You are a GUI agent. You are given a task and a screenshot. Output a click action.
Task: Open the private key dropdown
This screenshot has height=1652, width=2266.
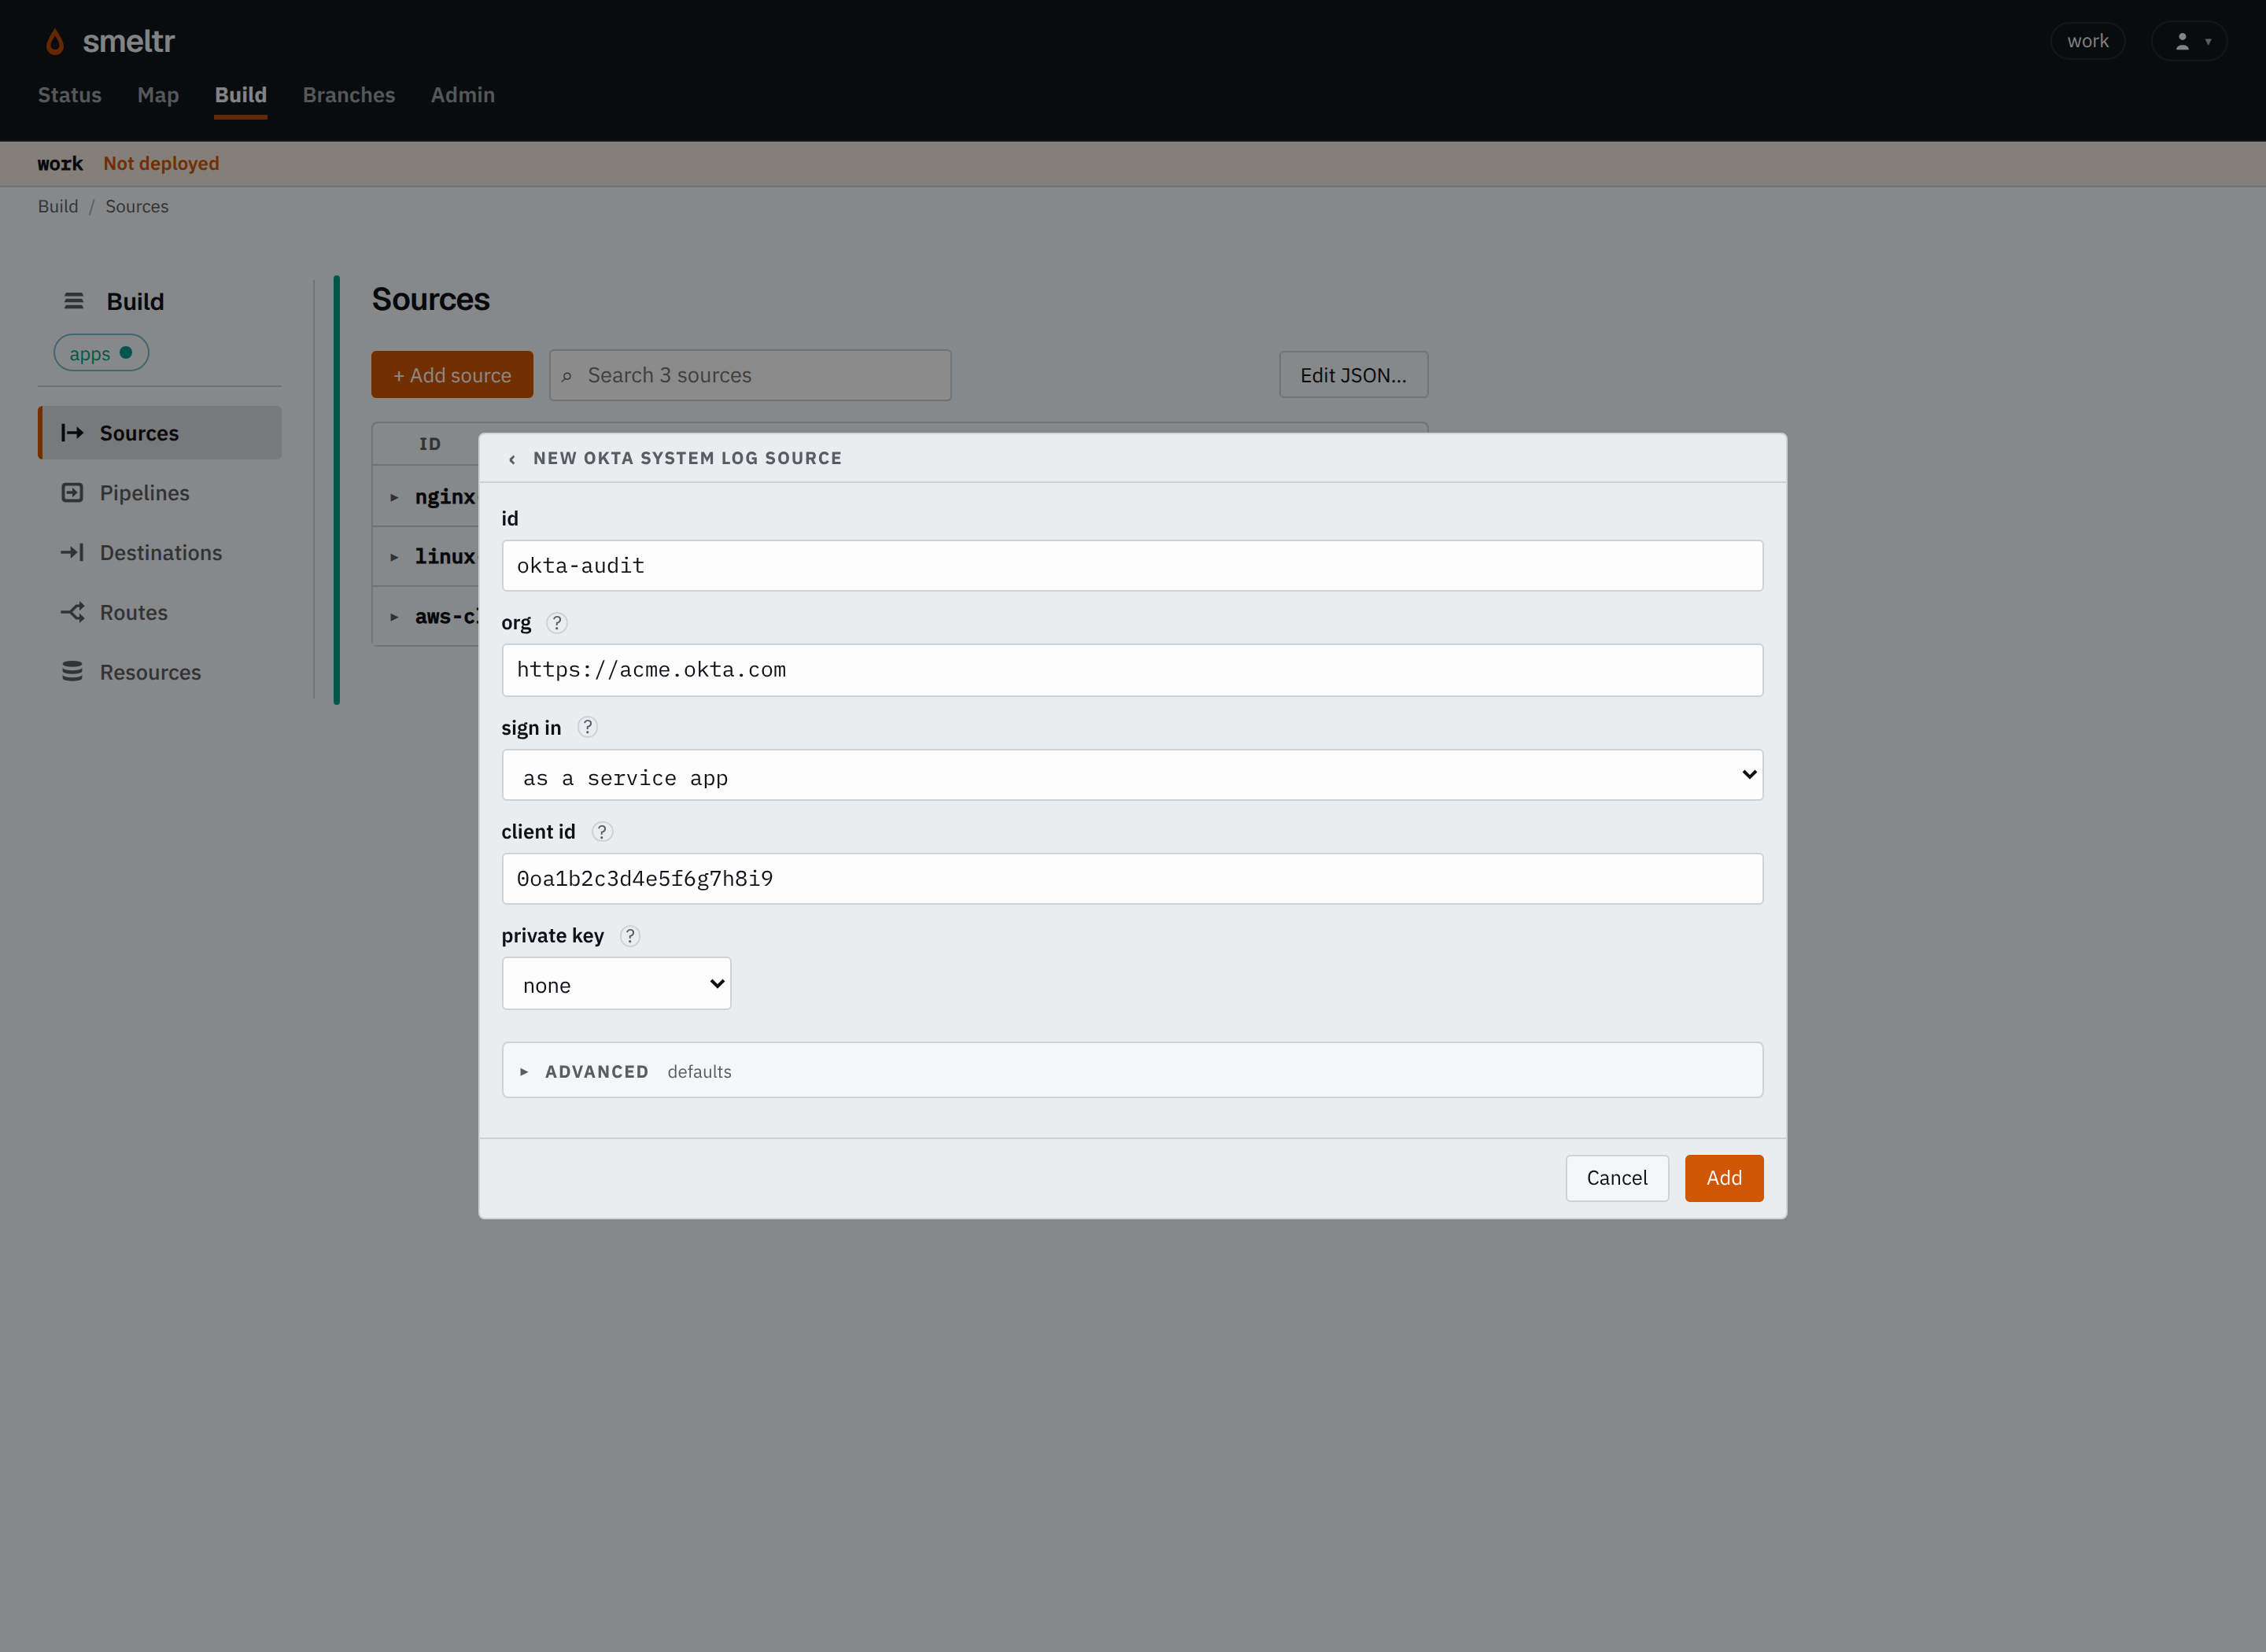tap(616, 984)
